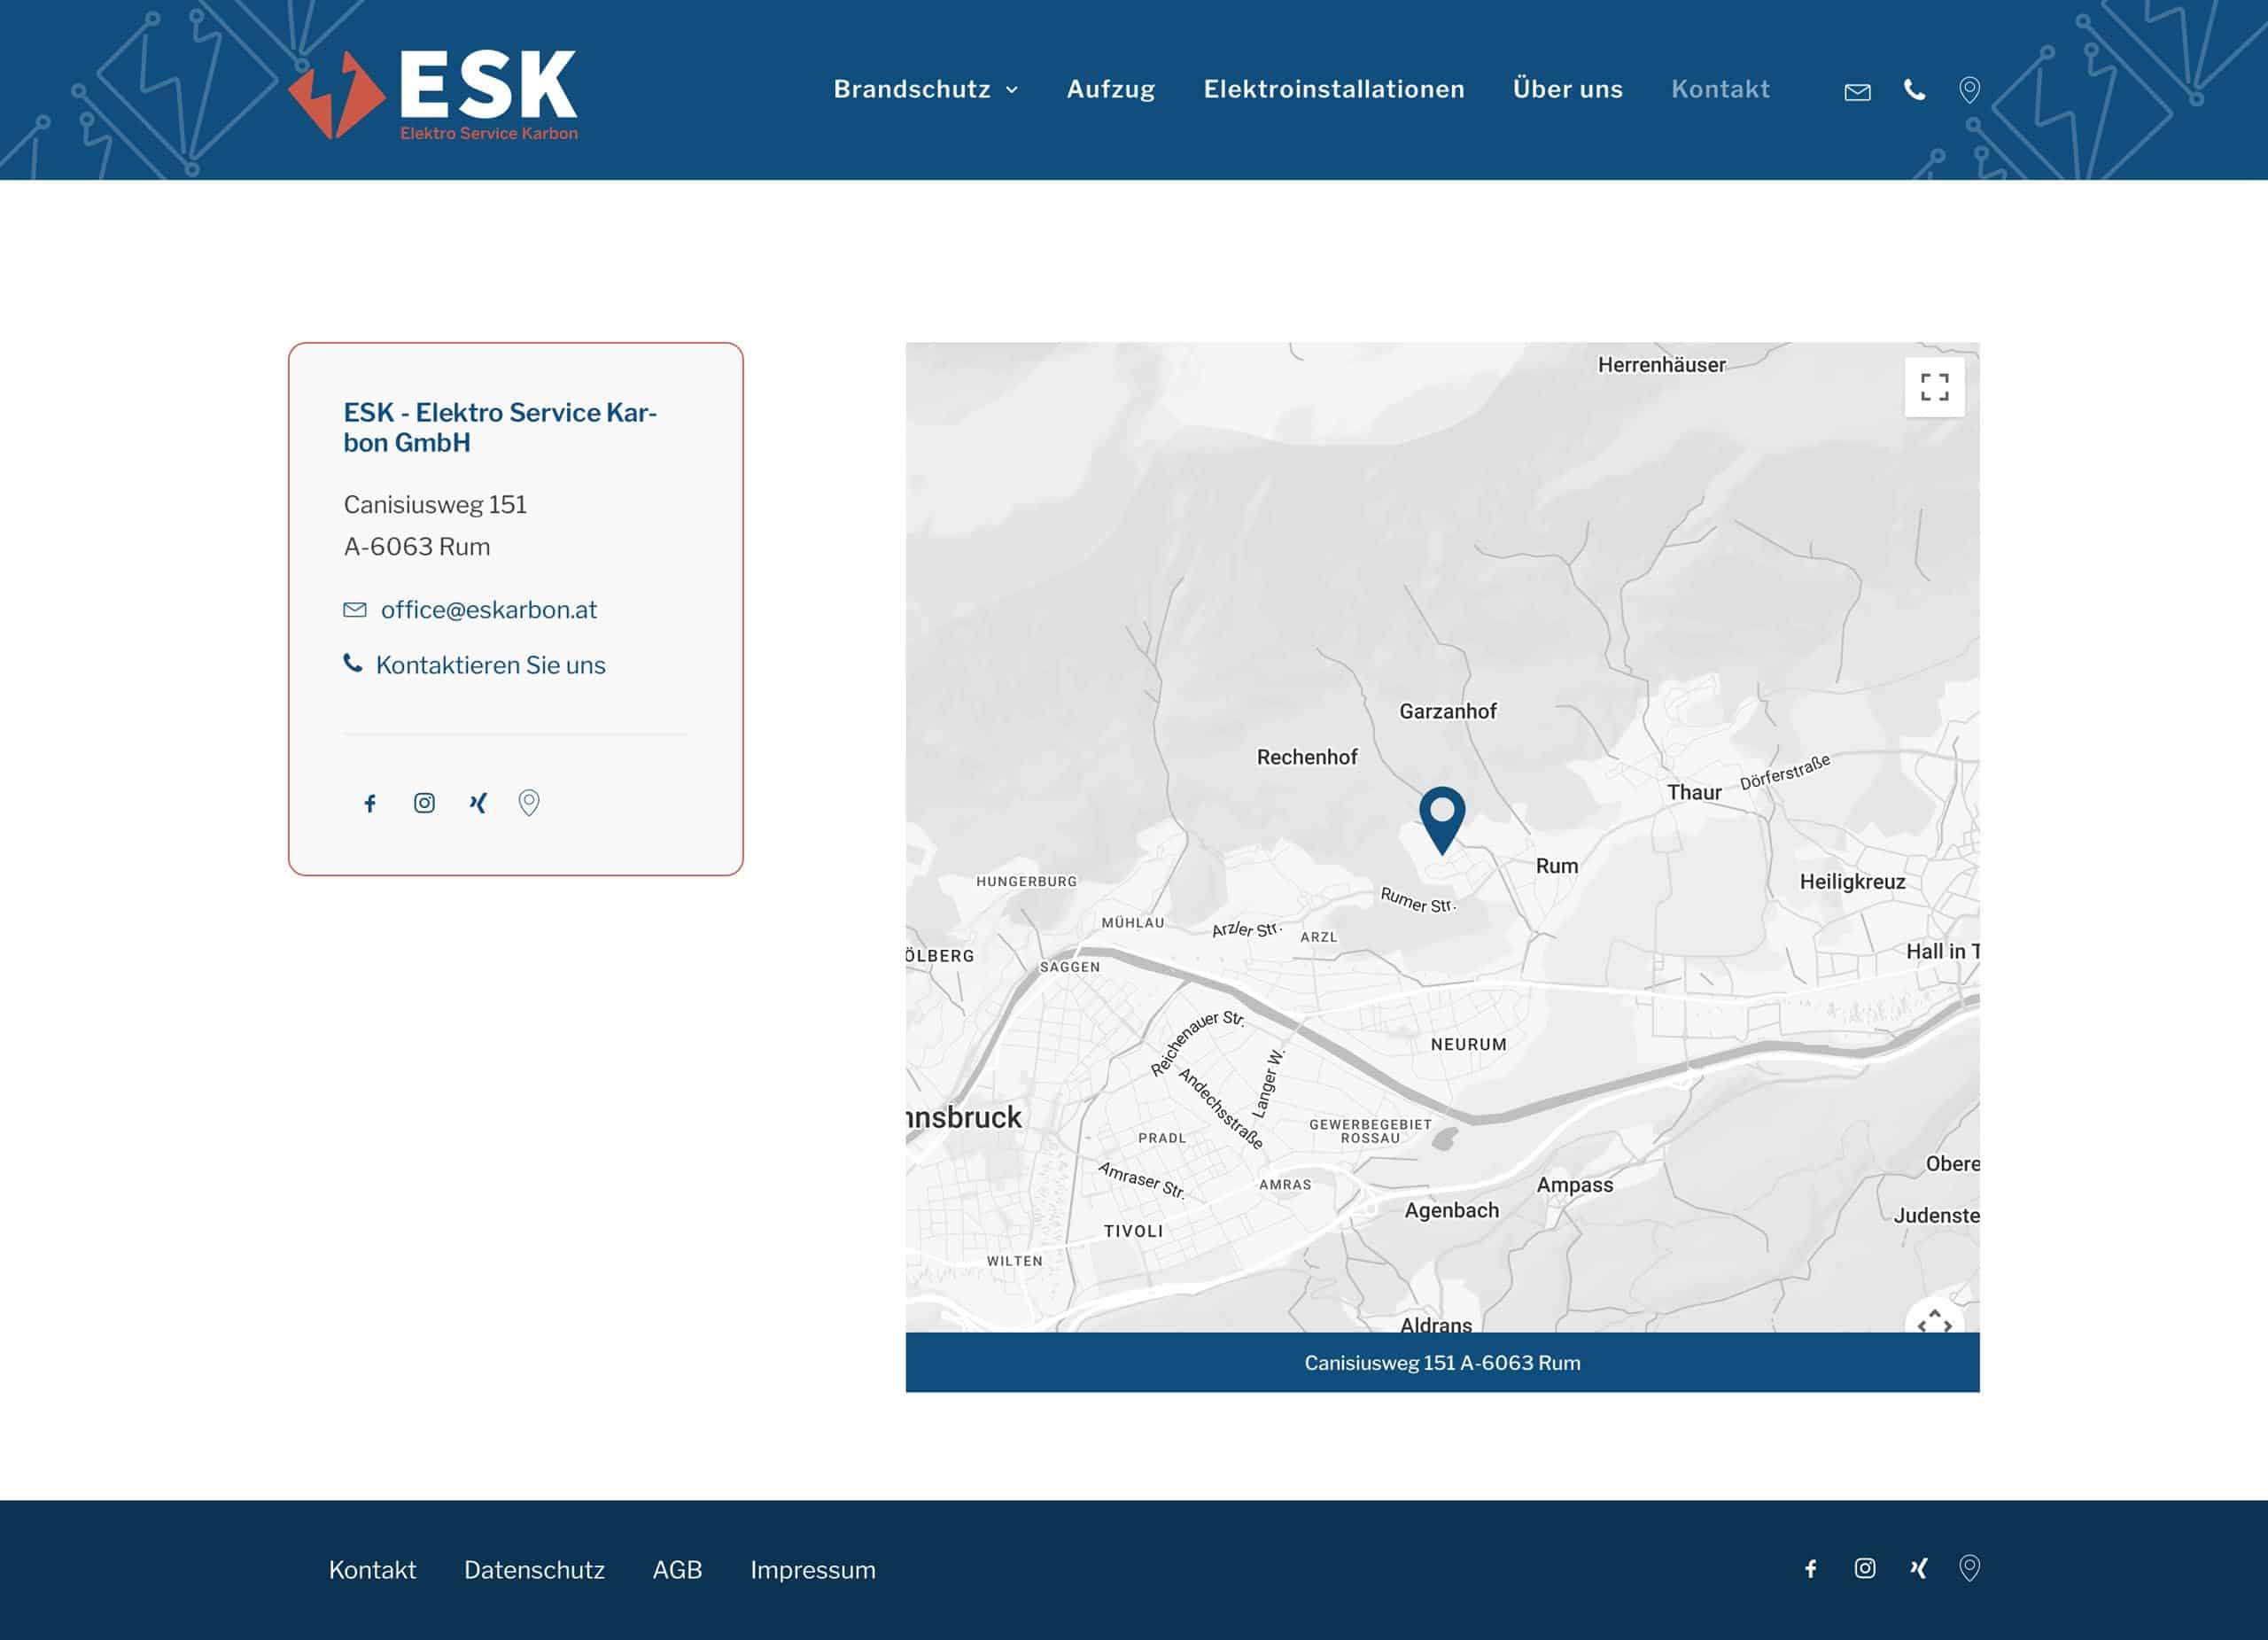Select Kontakt in main navigation
Image resolution: width=2268 pixels, height=1640 pixels.
pos(1720,89)
